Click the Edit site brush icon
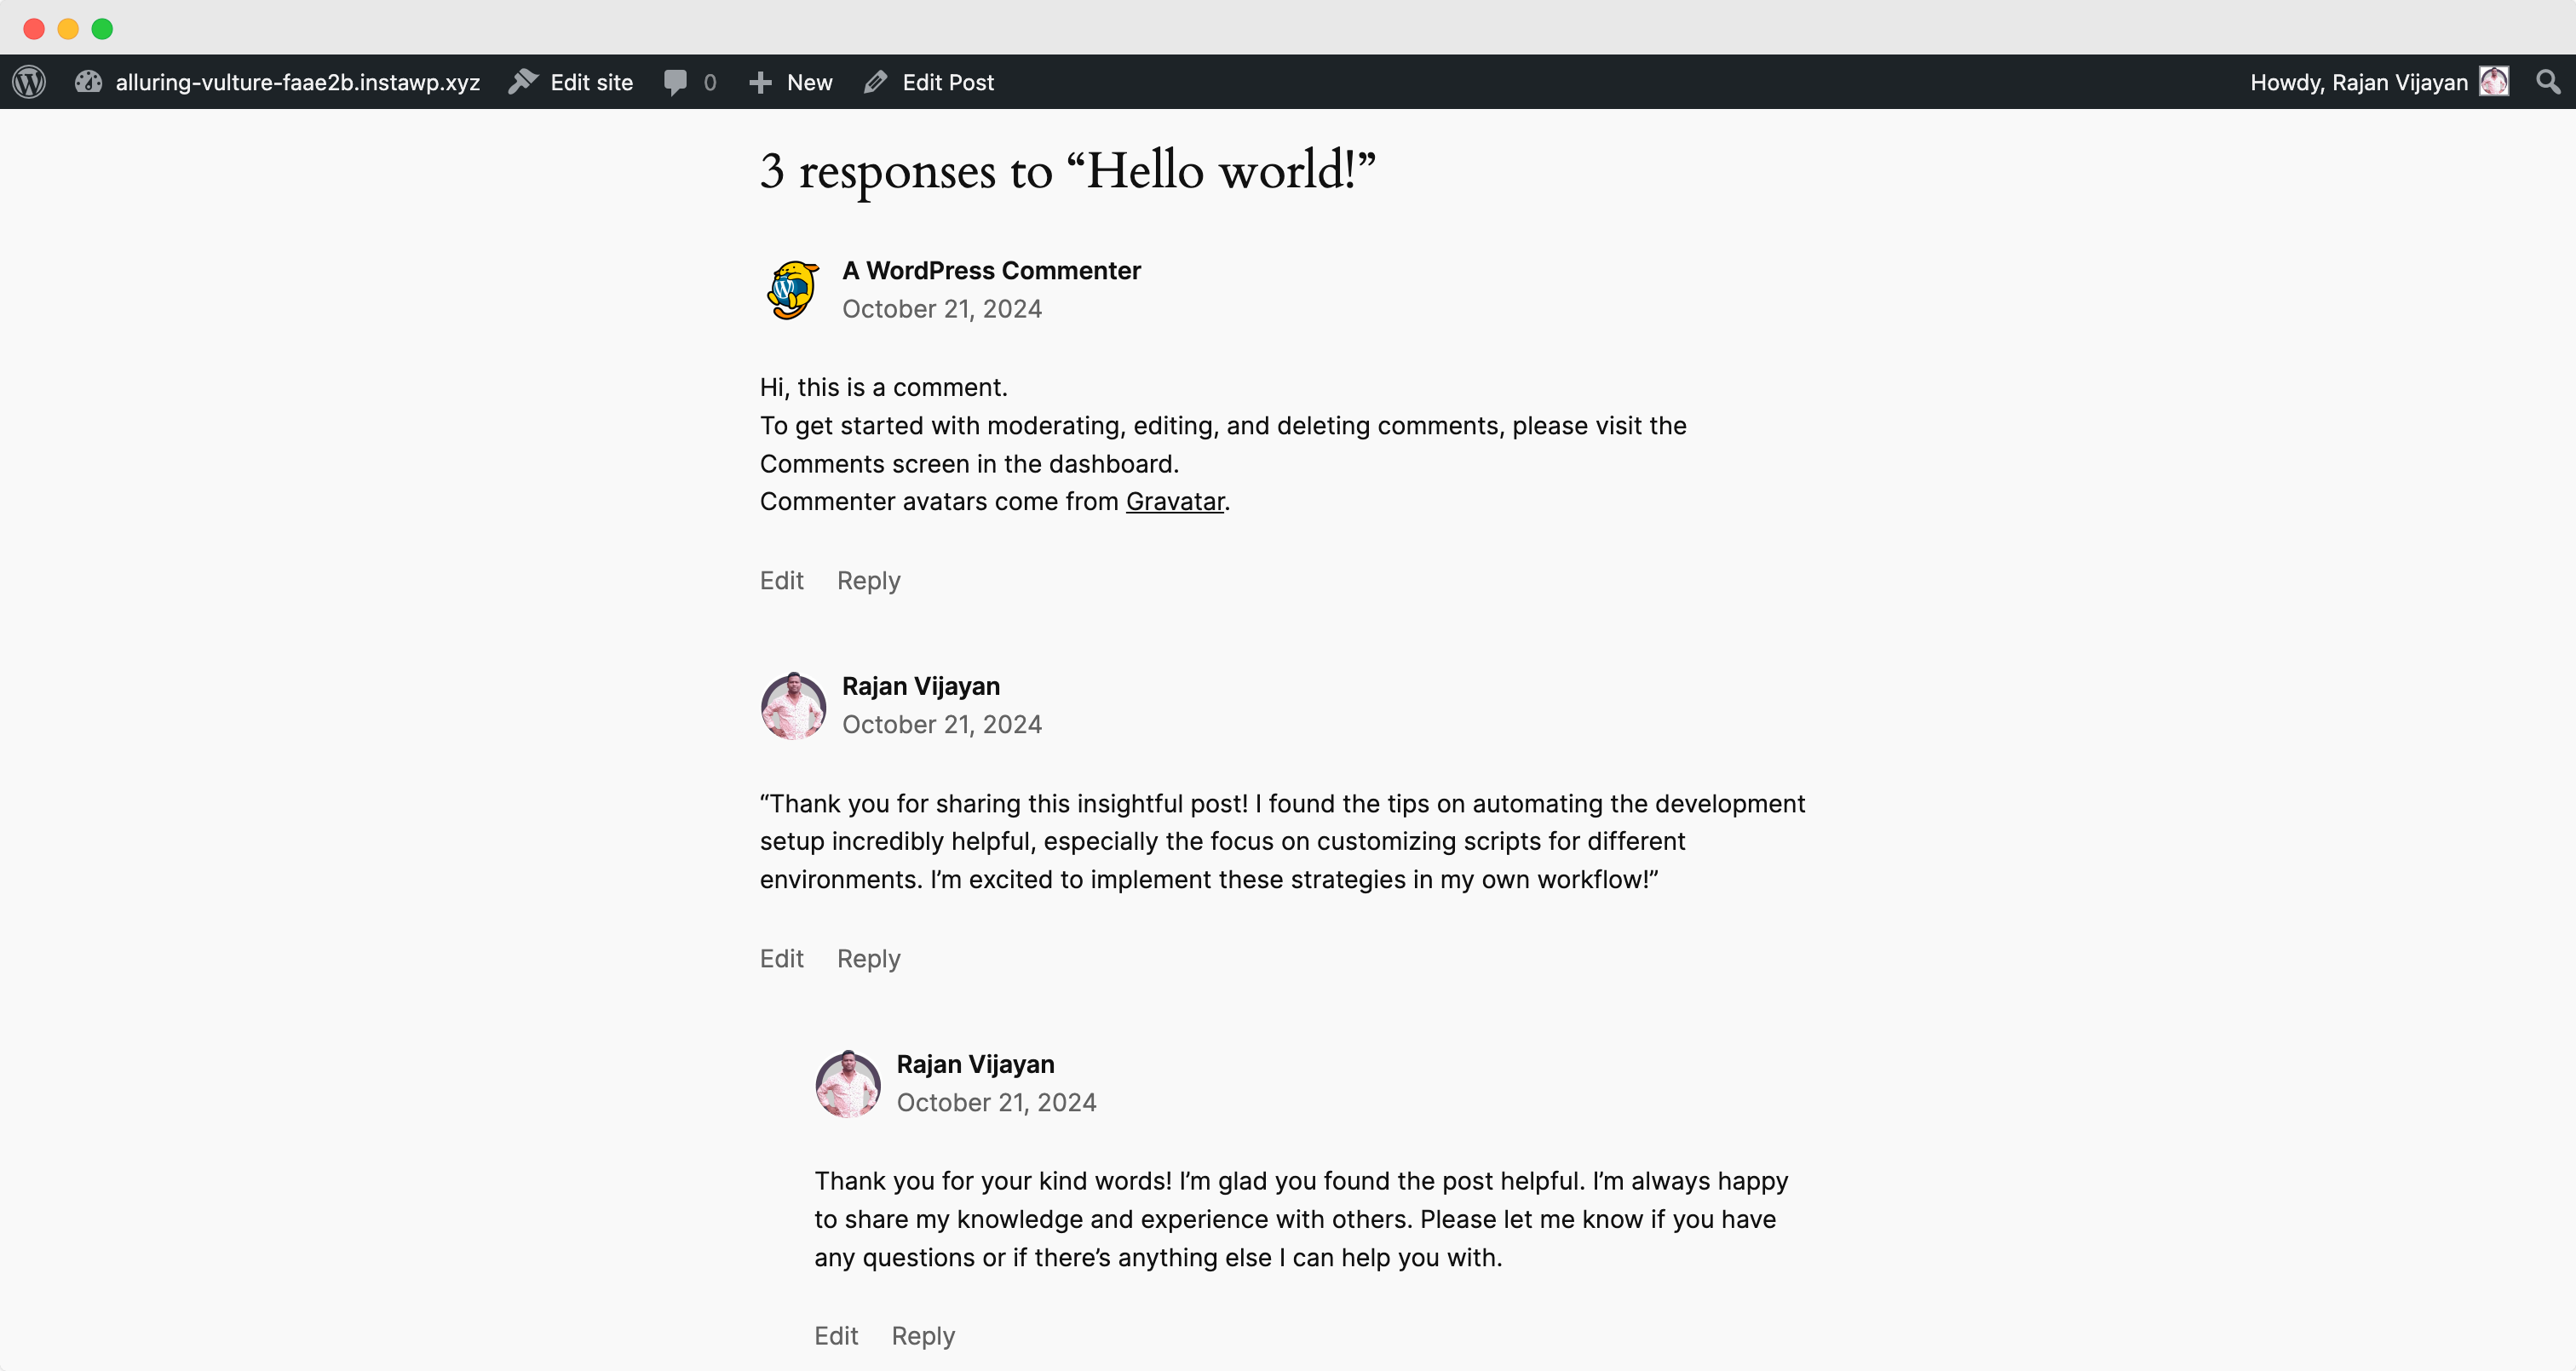 pos(523,82)
